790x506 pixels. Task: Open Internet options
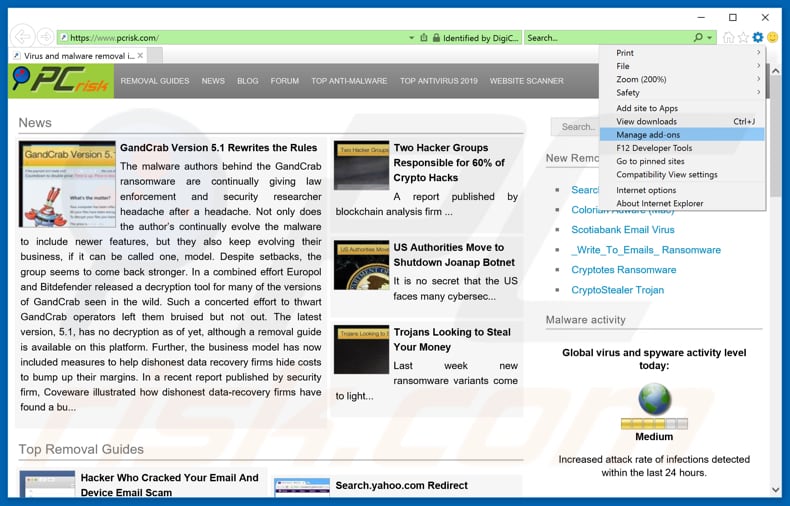[x=682, y=191]
